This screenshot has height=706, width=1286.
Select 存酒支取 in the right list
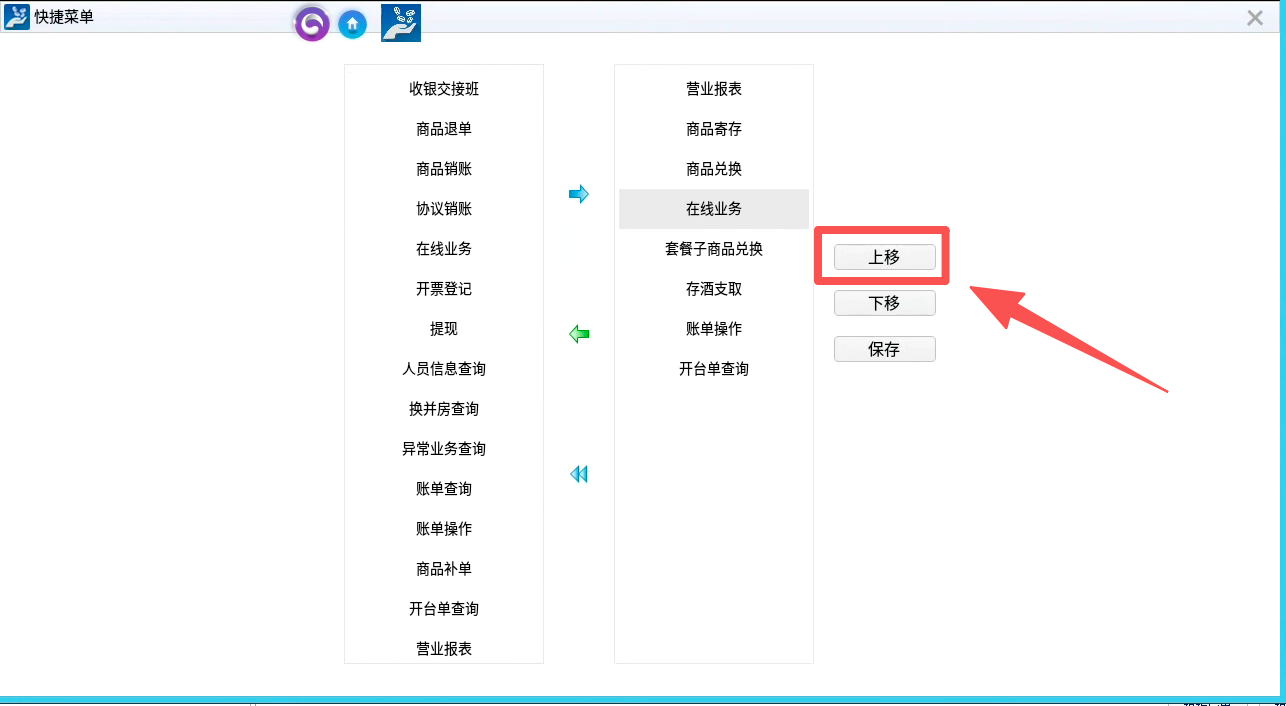point(713,289)
